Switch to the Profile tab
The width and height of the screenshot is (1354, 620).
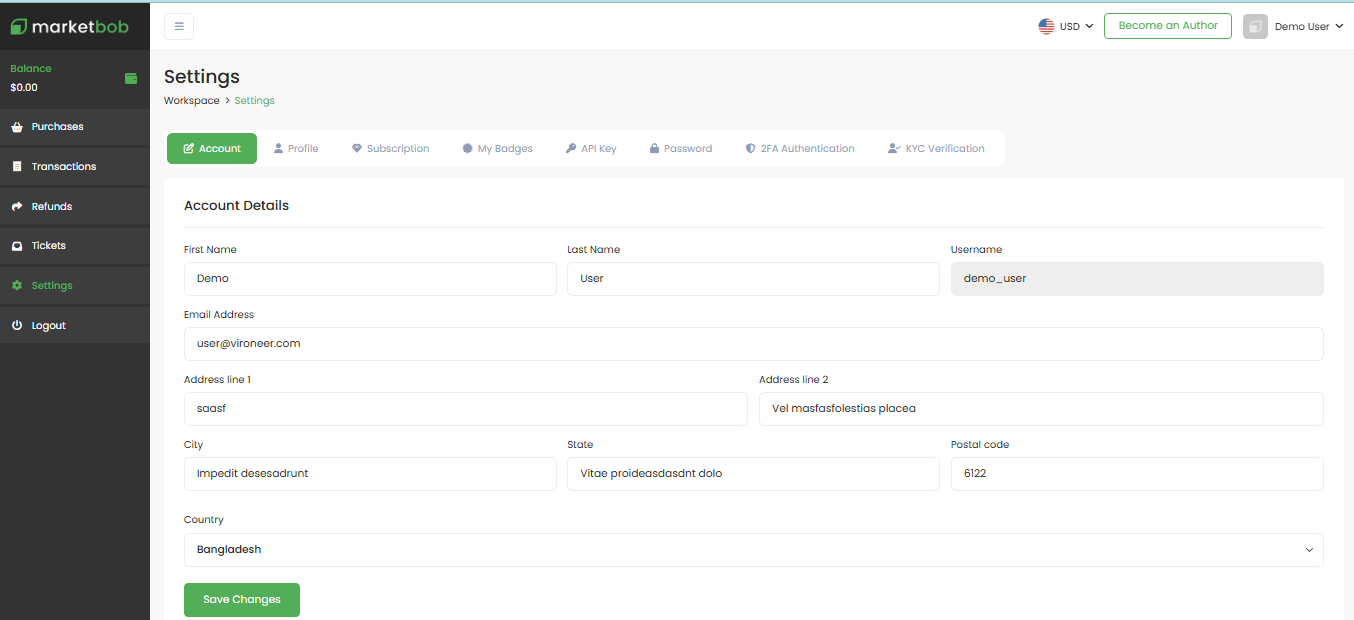(x=296, y=149)
